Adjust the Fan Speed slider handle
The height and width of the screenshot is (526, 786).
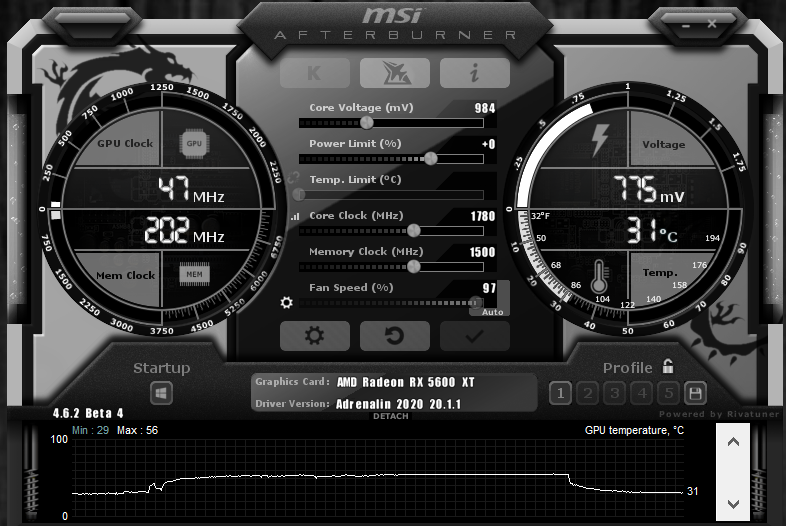tap(475, 302)
